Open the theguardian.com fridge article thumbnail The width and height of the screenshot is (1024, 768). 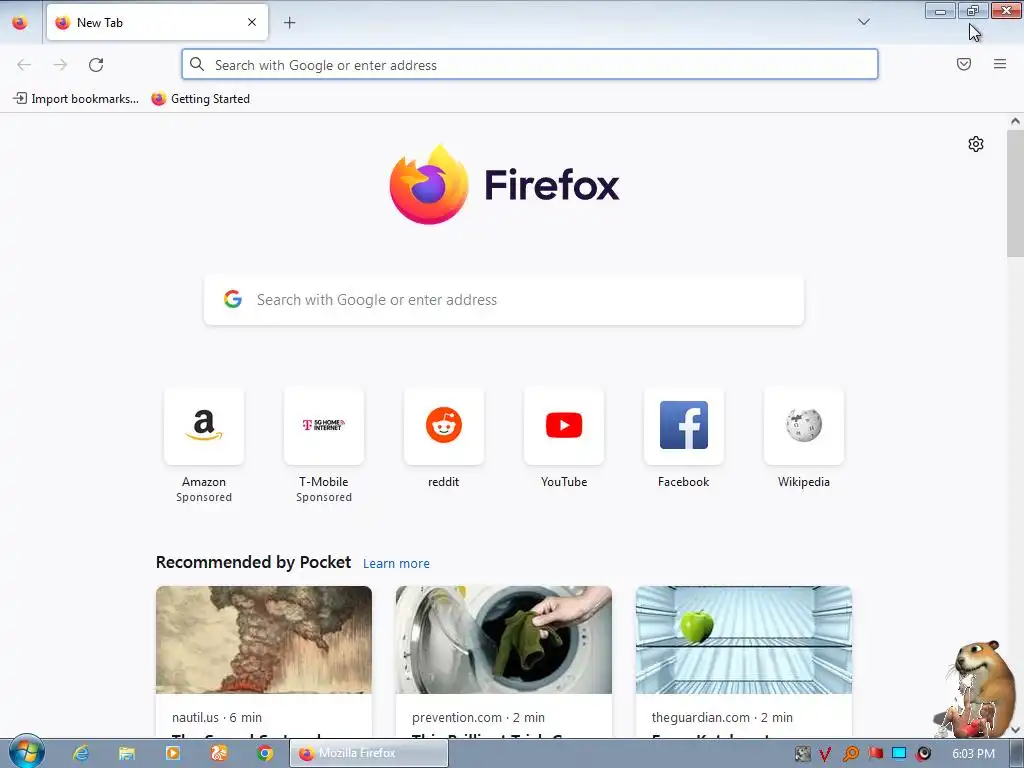coord(743,639)
